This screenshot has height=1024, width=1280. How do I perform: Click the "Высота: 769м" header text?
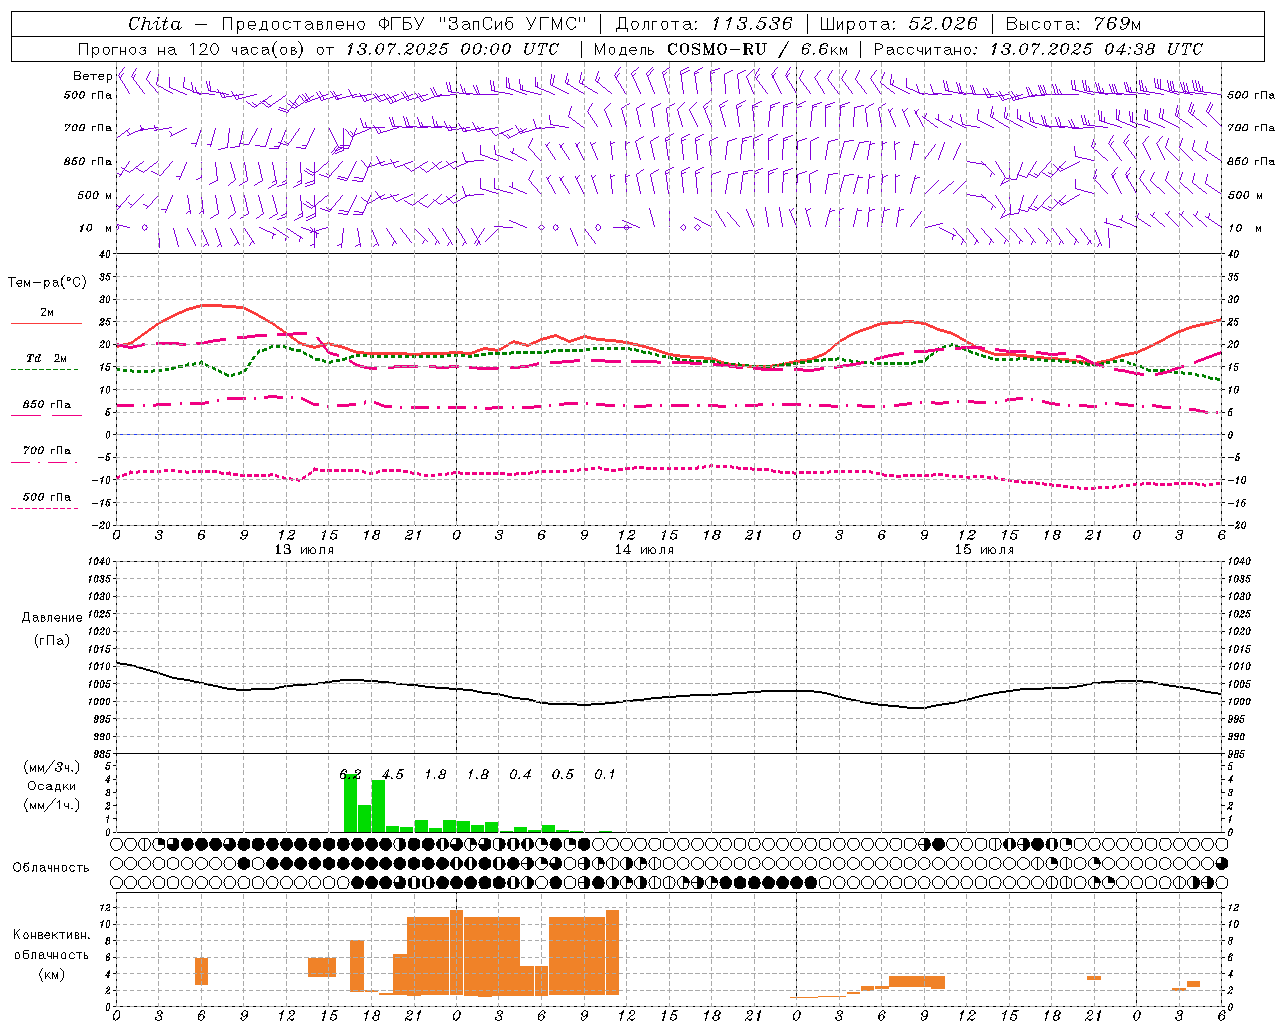(1073, 24)
